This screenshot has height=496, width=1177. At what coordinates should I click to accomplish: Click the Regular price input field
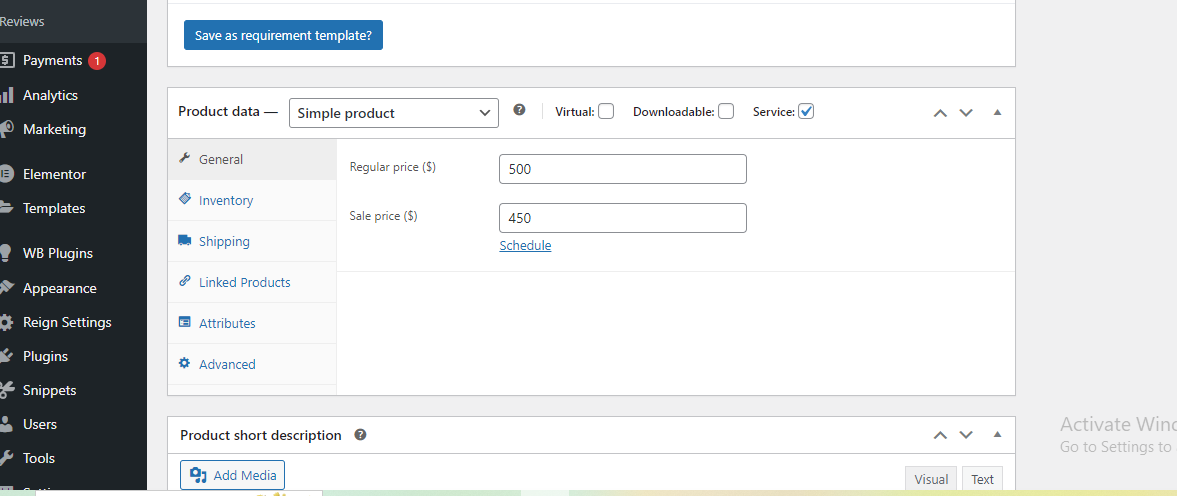pos(622,169)
